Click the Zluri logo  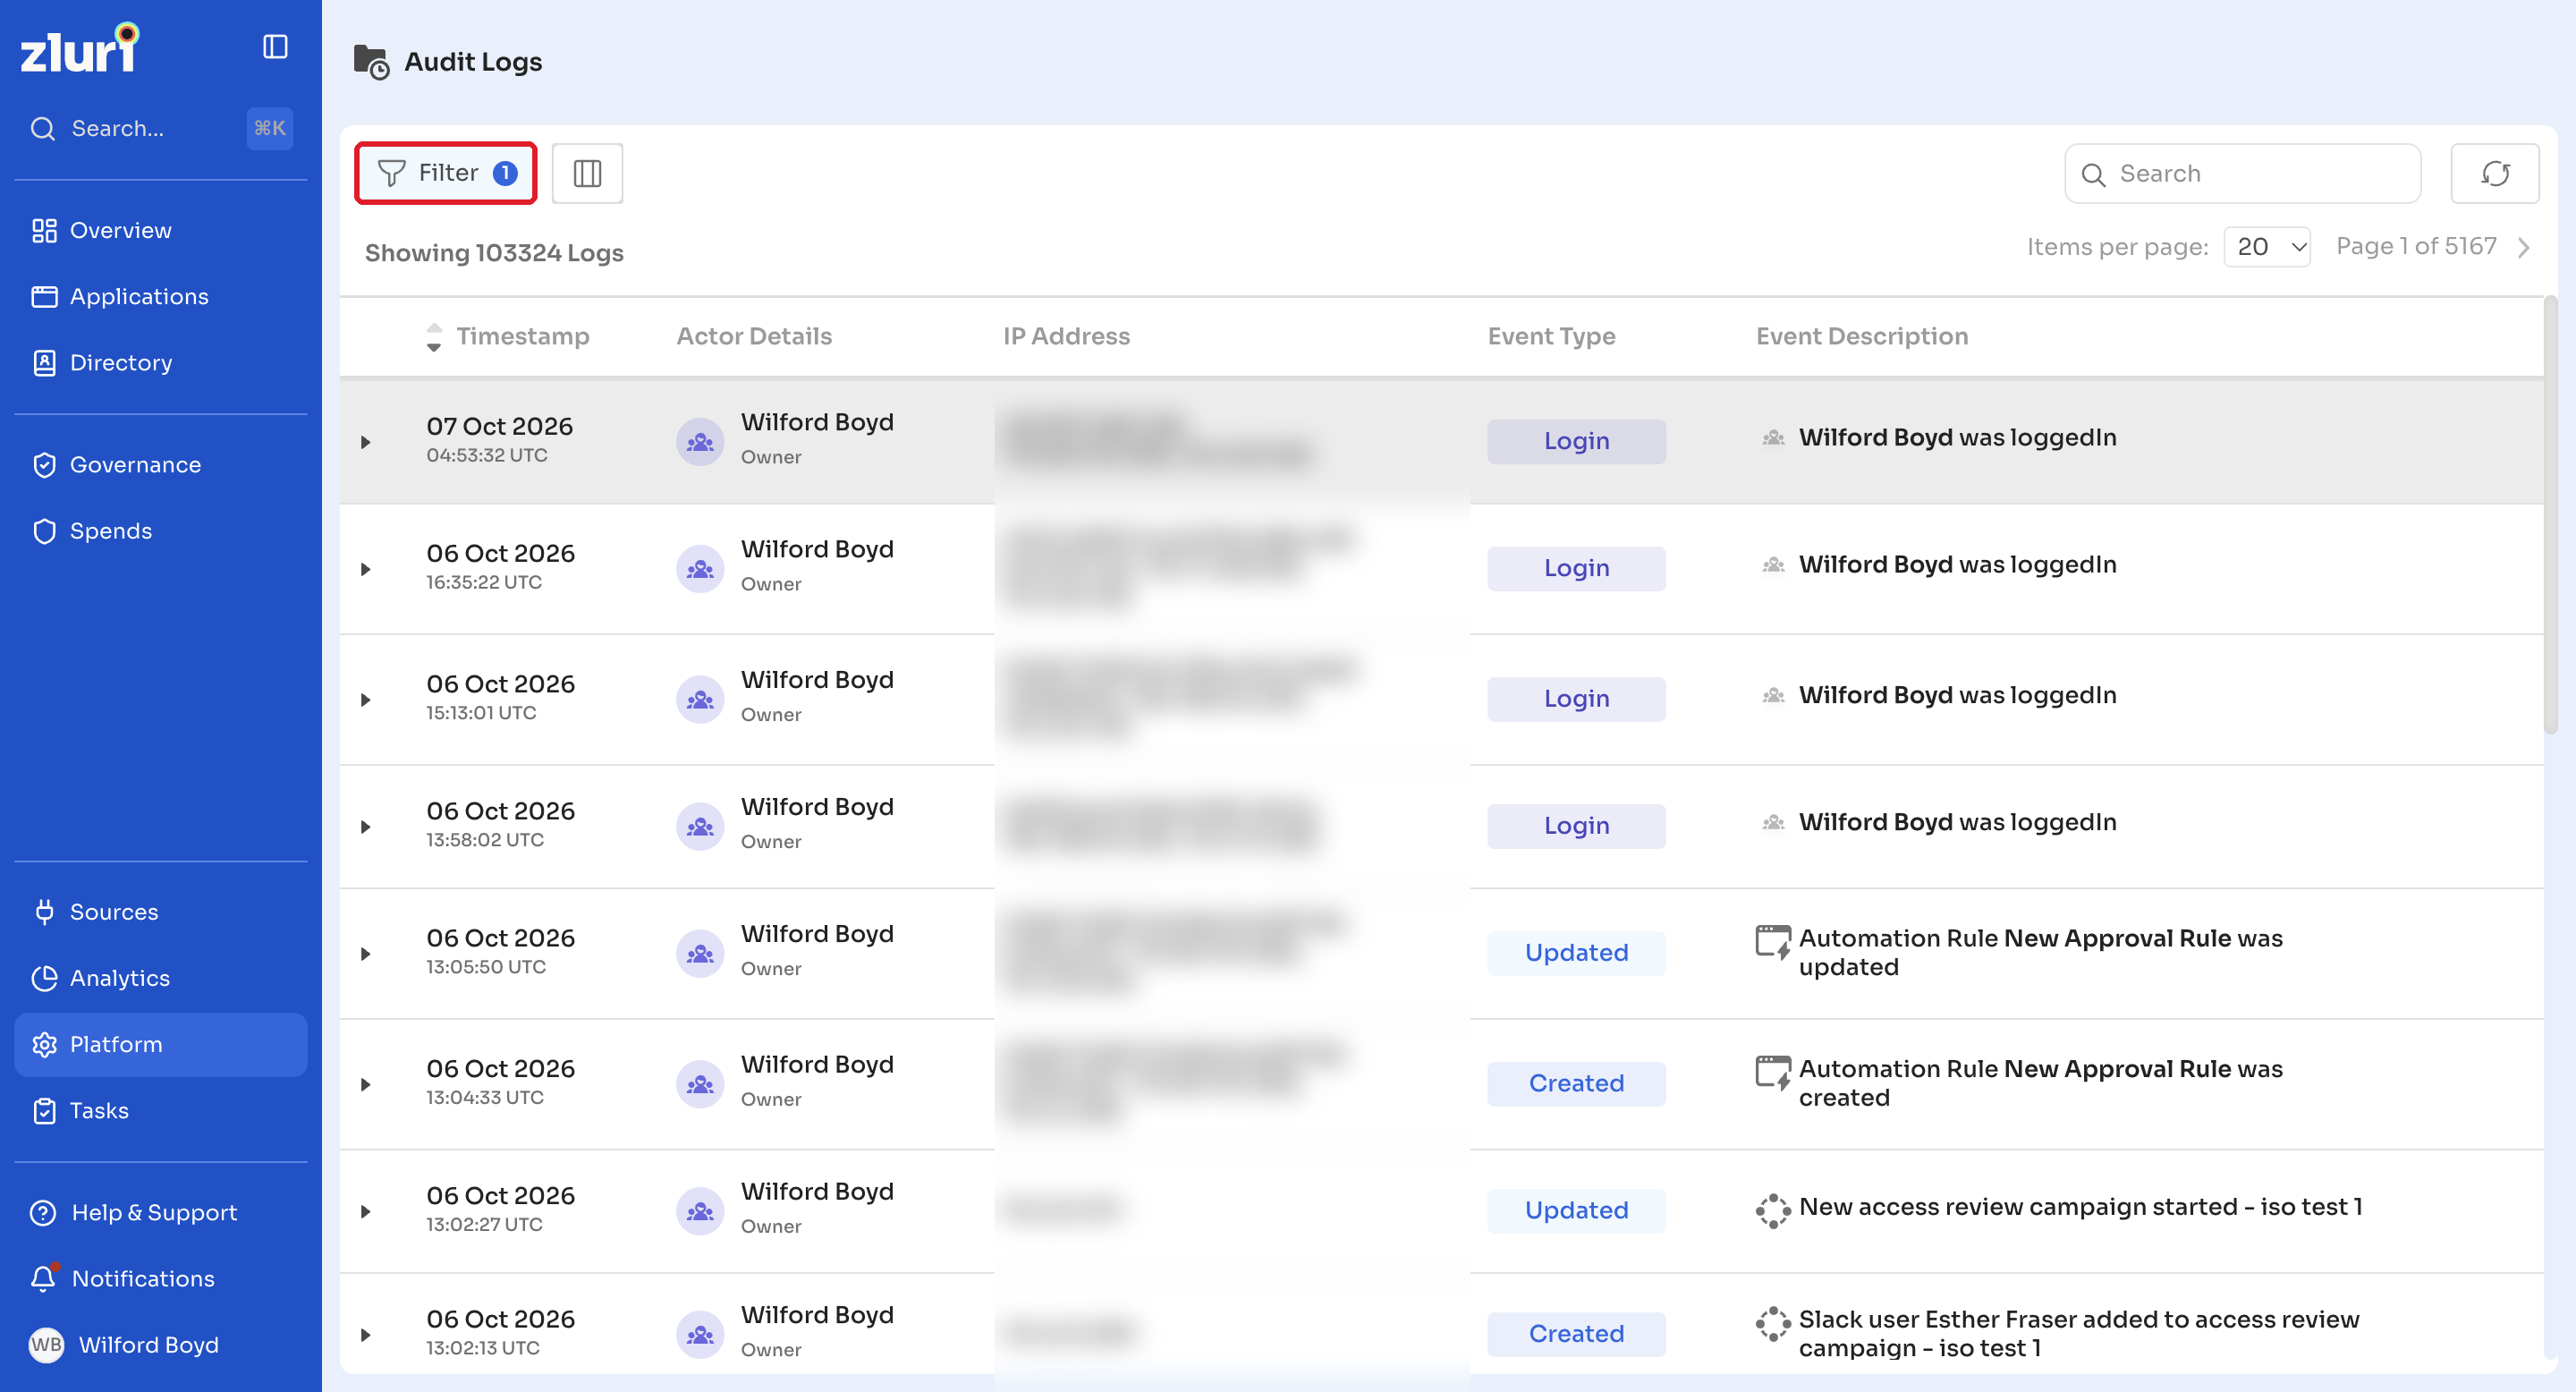coord(80,48)
